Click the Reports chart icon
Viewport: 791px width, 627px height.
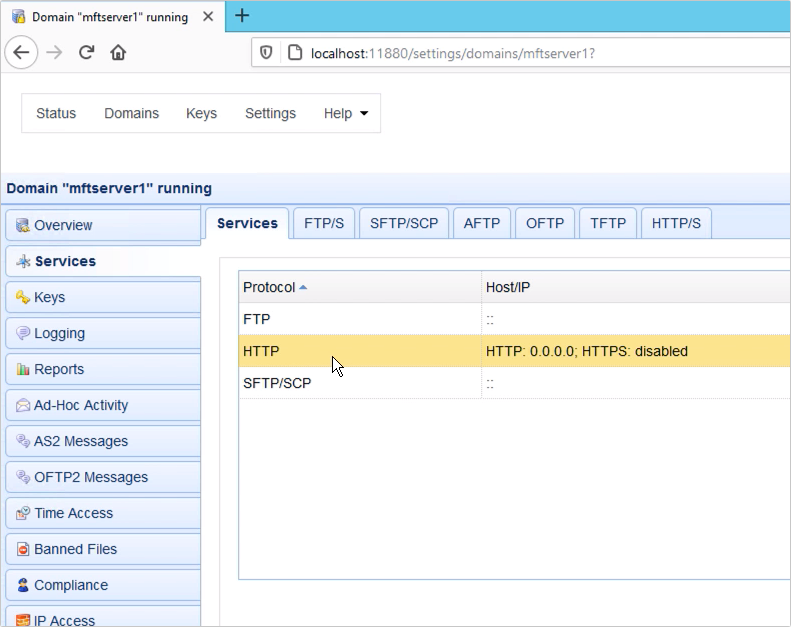tap(23, 369)
